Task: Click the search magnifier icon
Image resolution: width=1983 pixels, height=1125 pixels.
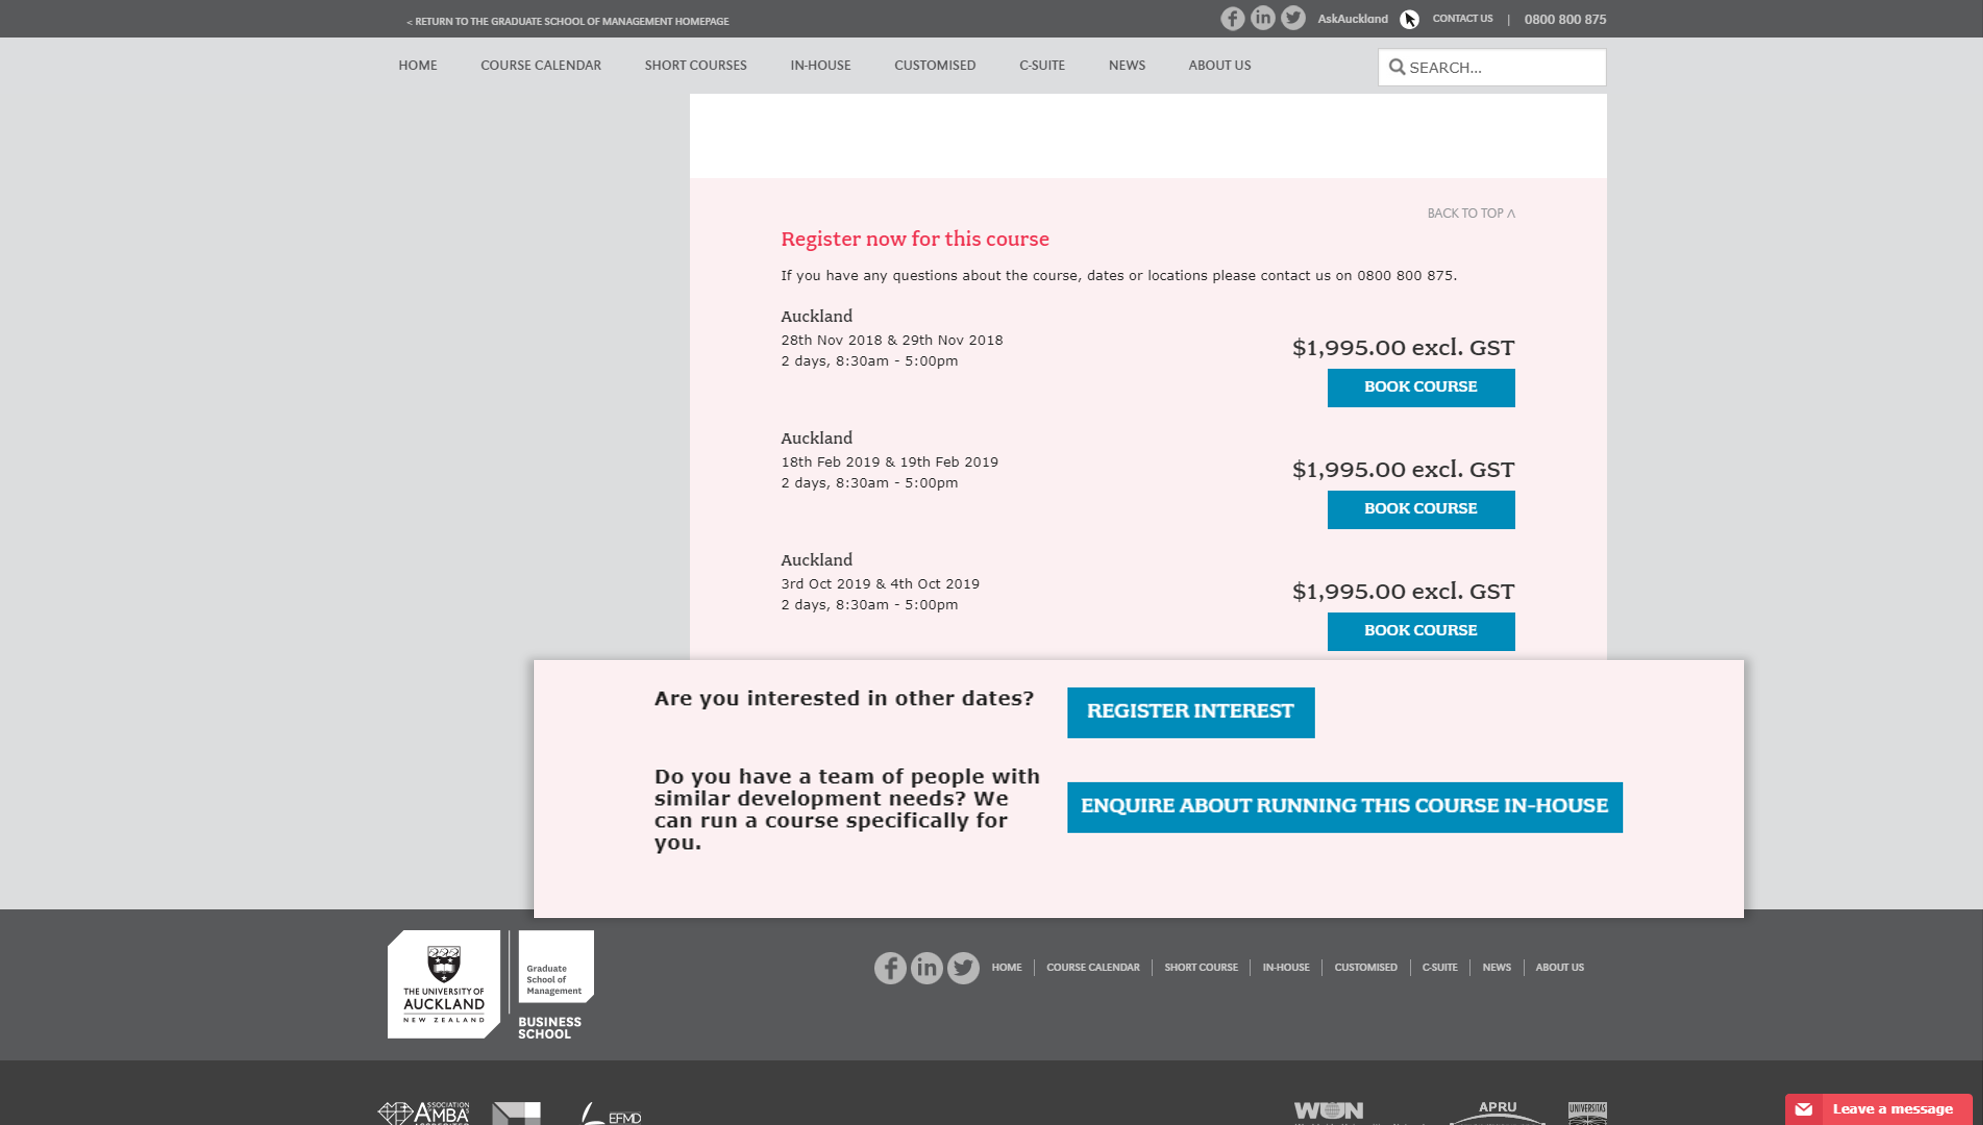Action: point(1397,67)
